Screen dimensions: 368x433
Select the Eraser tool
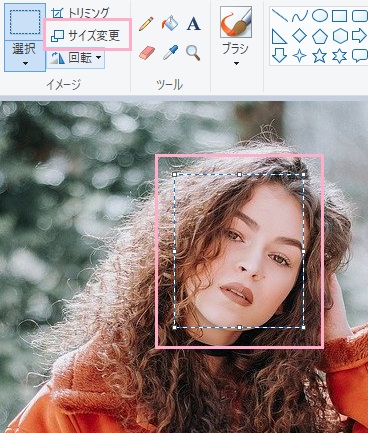(x=147, y=53)
